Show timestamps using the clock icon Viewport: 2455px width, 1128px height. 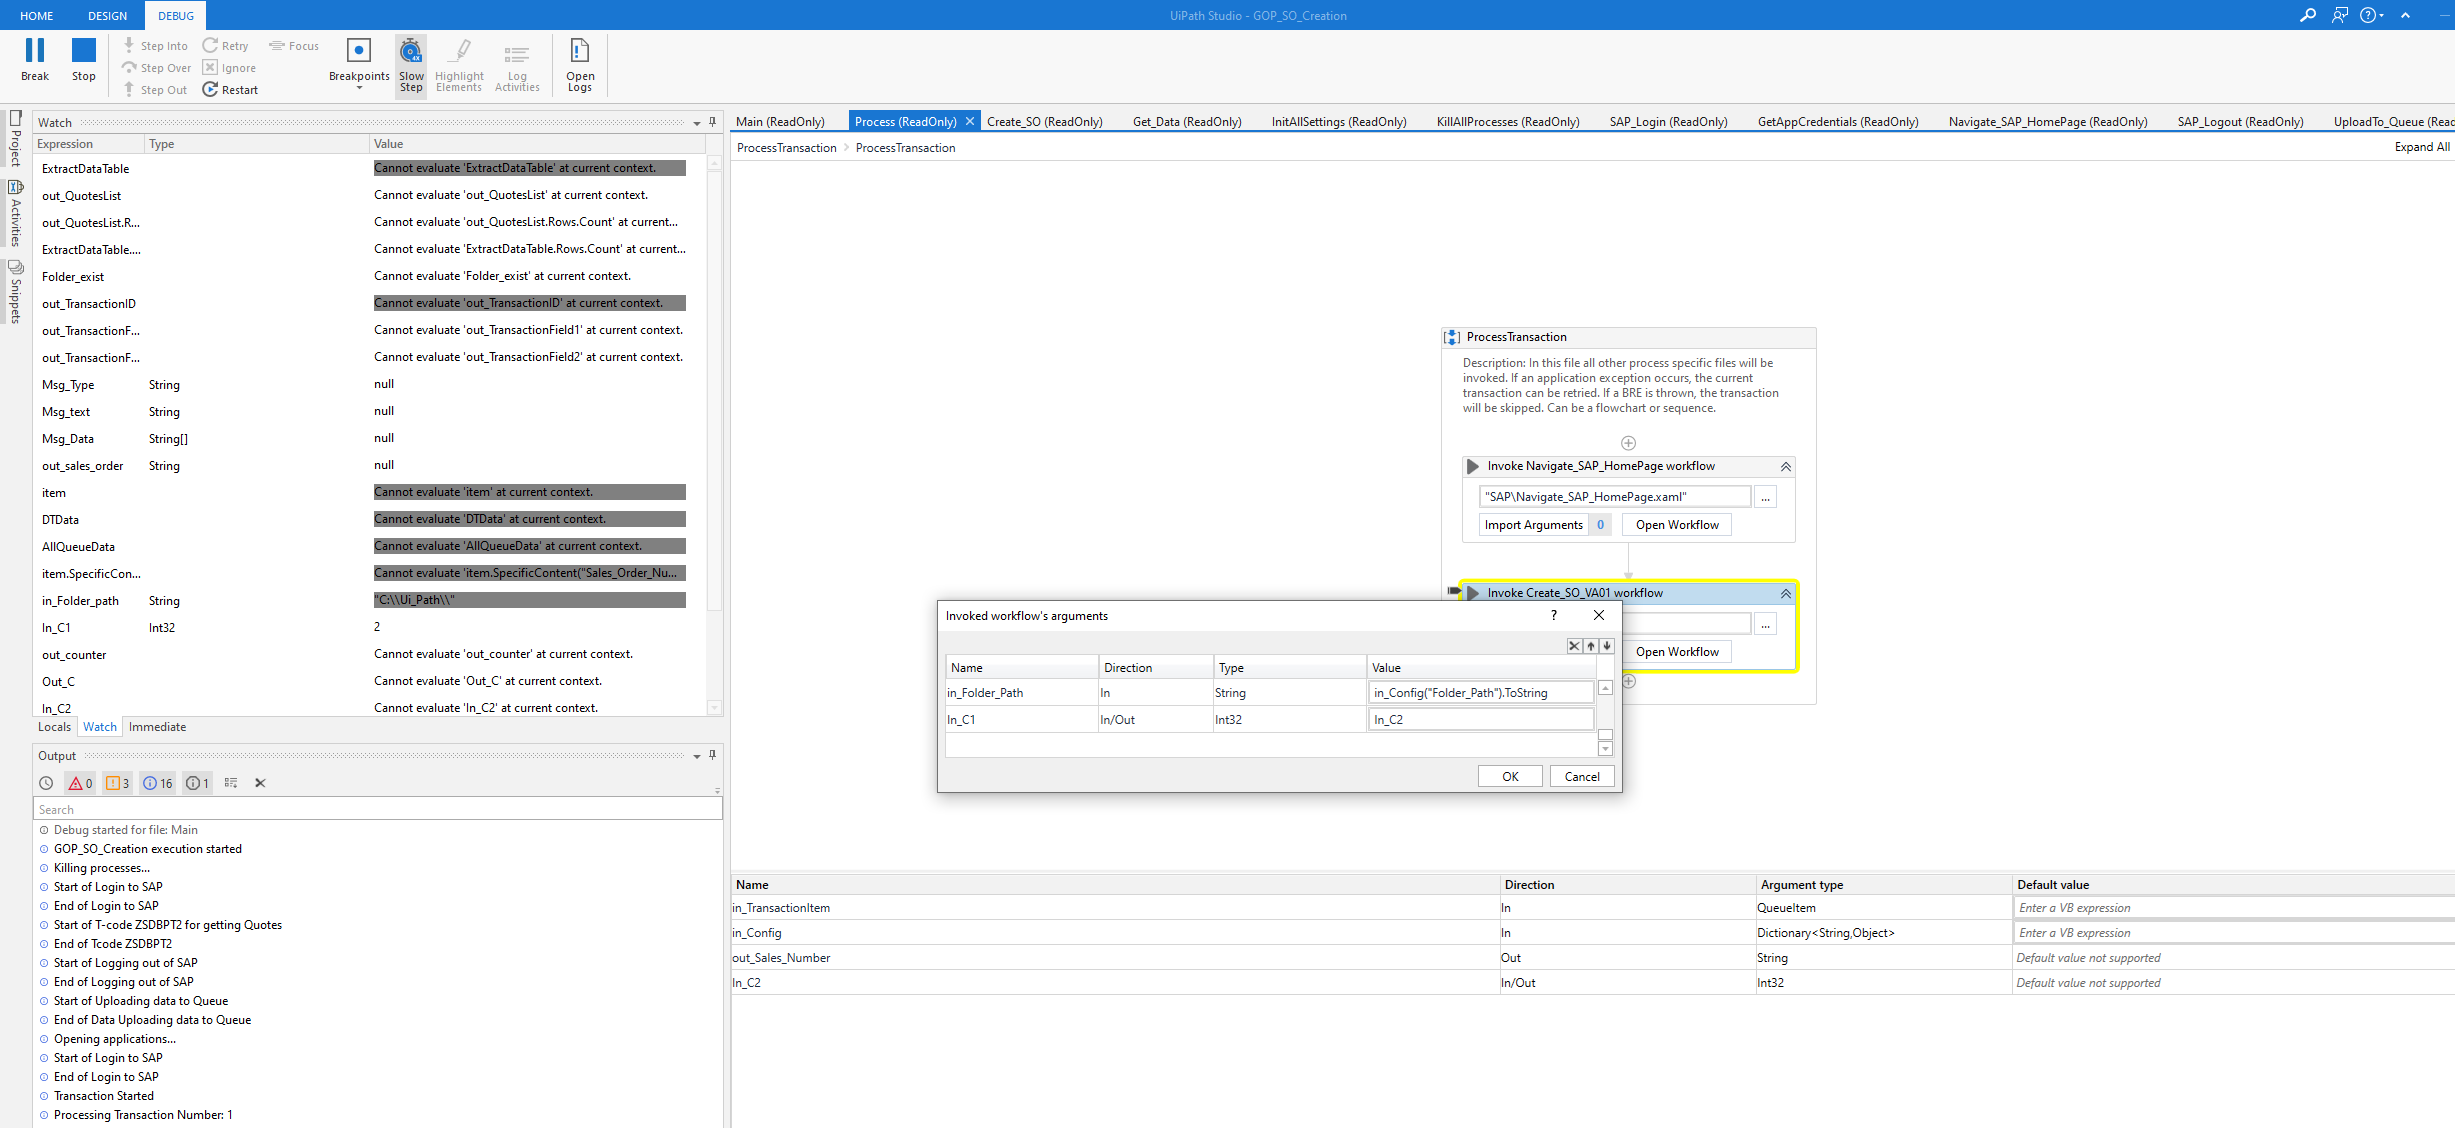[x=46, y=783]
